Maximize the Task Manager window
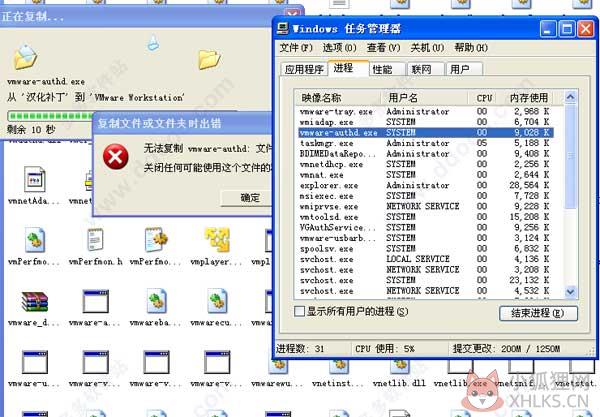The height and width of the screenshot is (417, 600). 567,29
